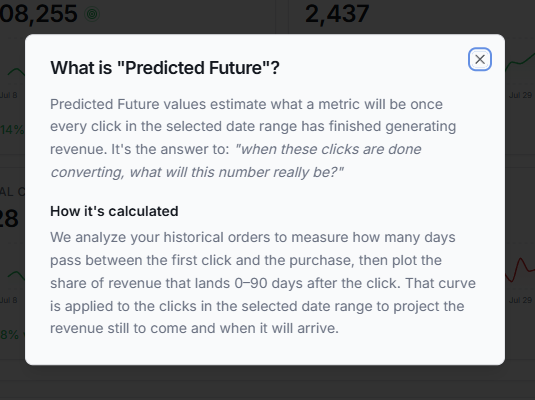
Task: Click the 'How it's calculated' heading
Action: click(x=114, y=211)
